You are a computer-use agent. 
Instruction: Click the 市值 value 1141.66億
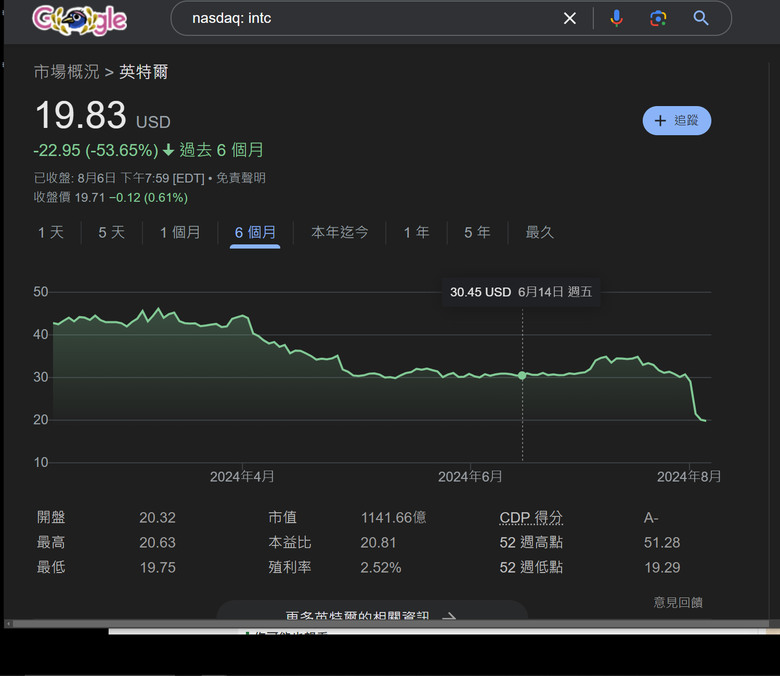393,518
